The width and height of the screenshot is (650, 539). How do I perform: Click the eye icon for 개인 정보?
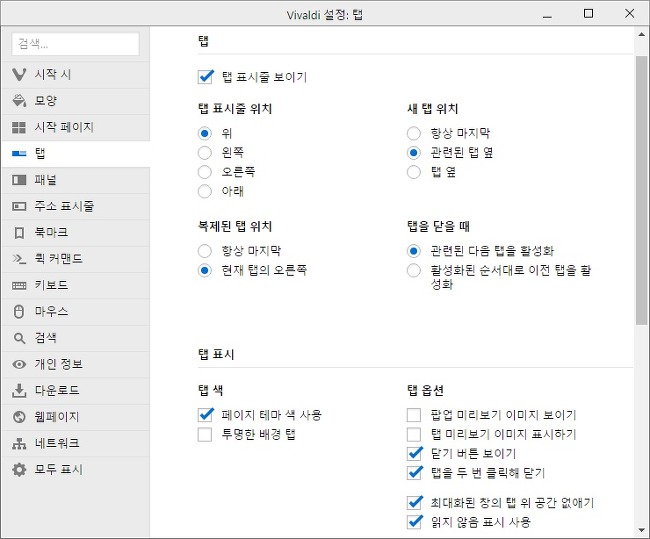(x=19, y=364)
